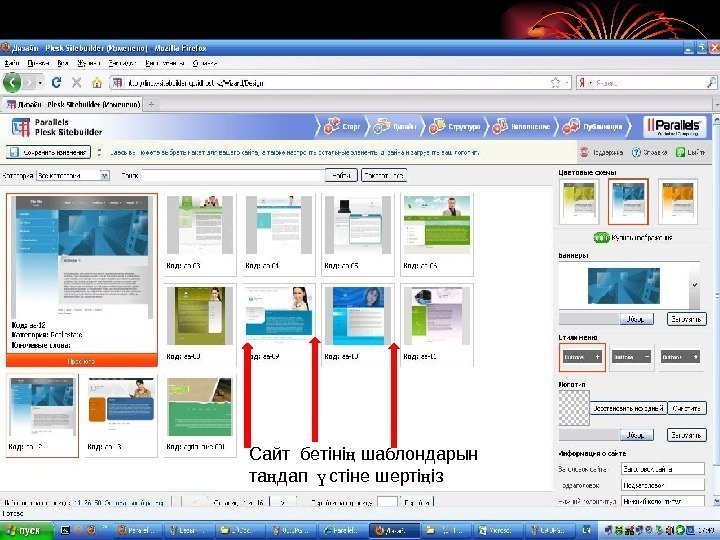Image resolution: width=720 pixels, height=540 pixels.
Task: Click the search magnifier icon in Yandex box
Action: [x=711, y=83]
